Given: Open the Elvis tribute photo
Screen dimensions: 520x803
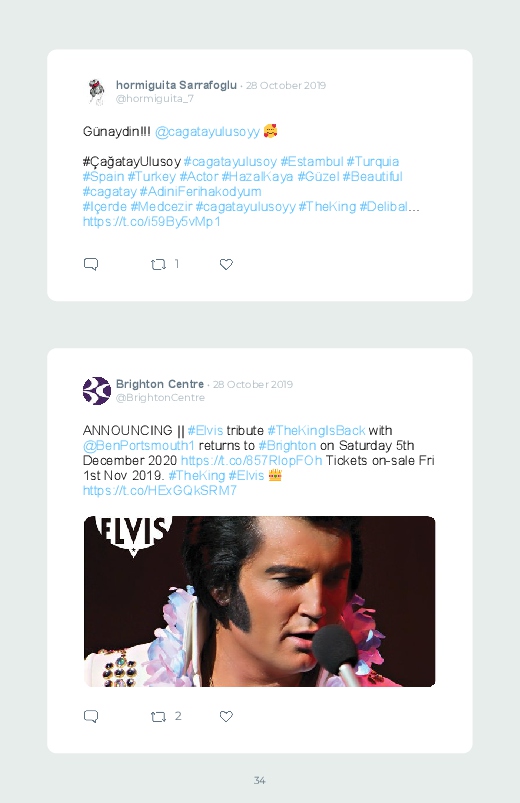Looking at the screenshot, I should 259,601.
